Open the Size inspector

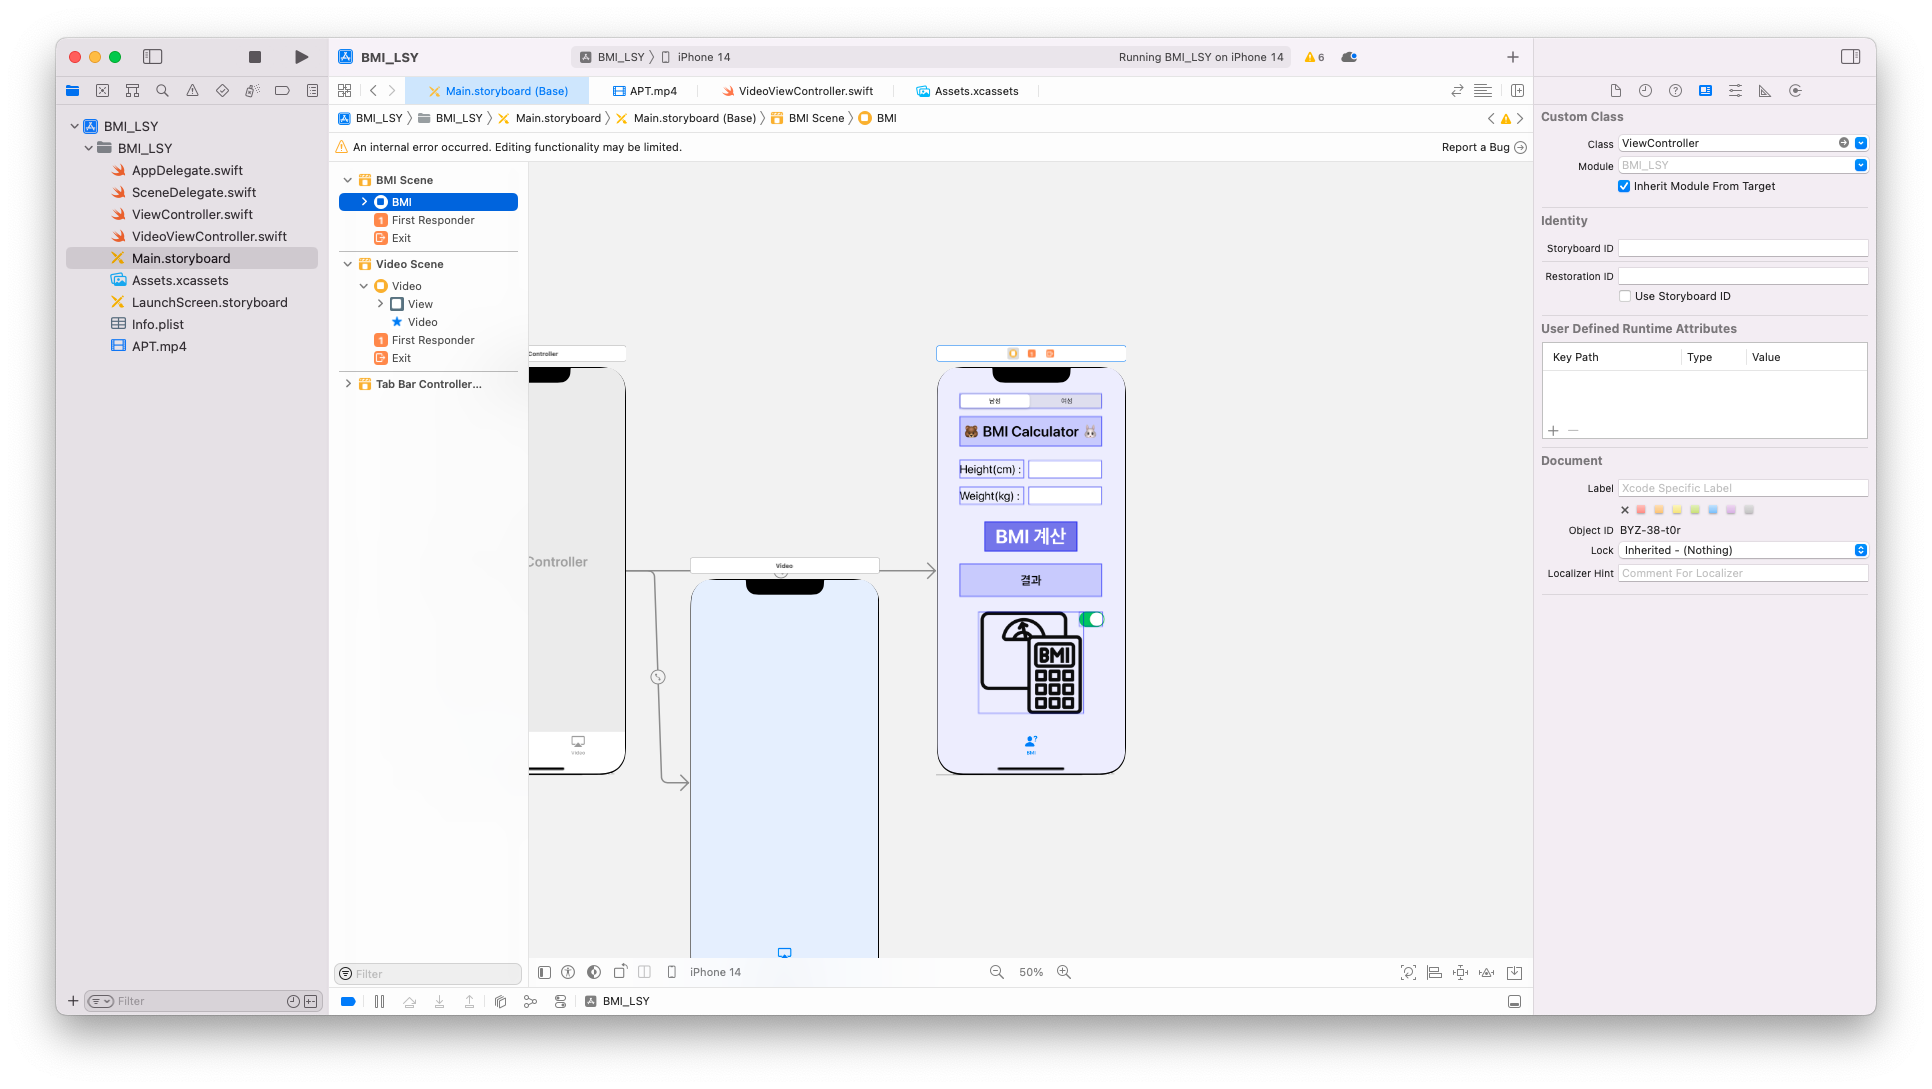(x=1765, y=91)
